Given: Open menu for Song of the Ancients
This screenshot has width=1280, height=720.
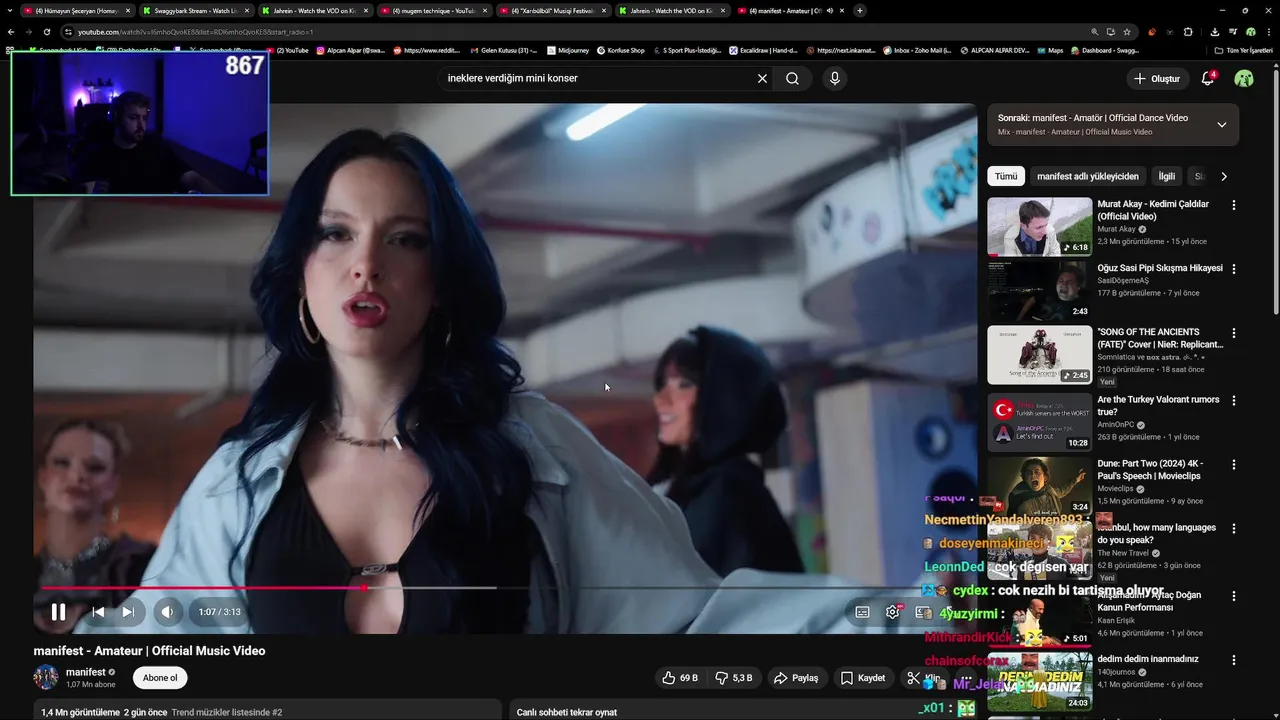Looking at the screenshot, I should (1233, 333).
